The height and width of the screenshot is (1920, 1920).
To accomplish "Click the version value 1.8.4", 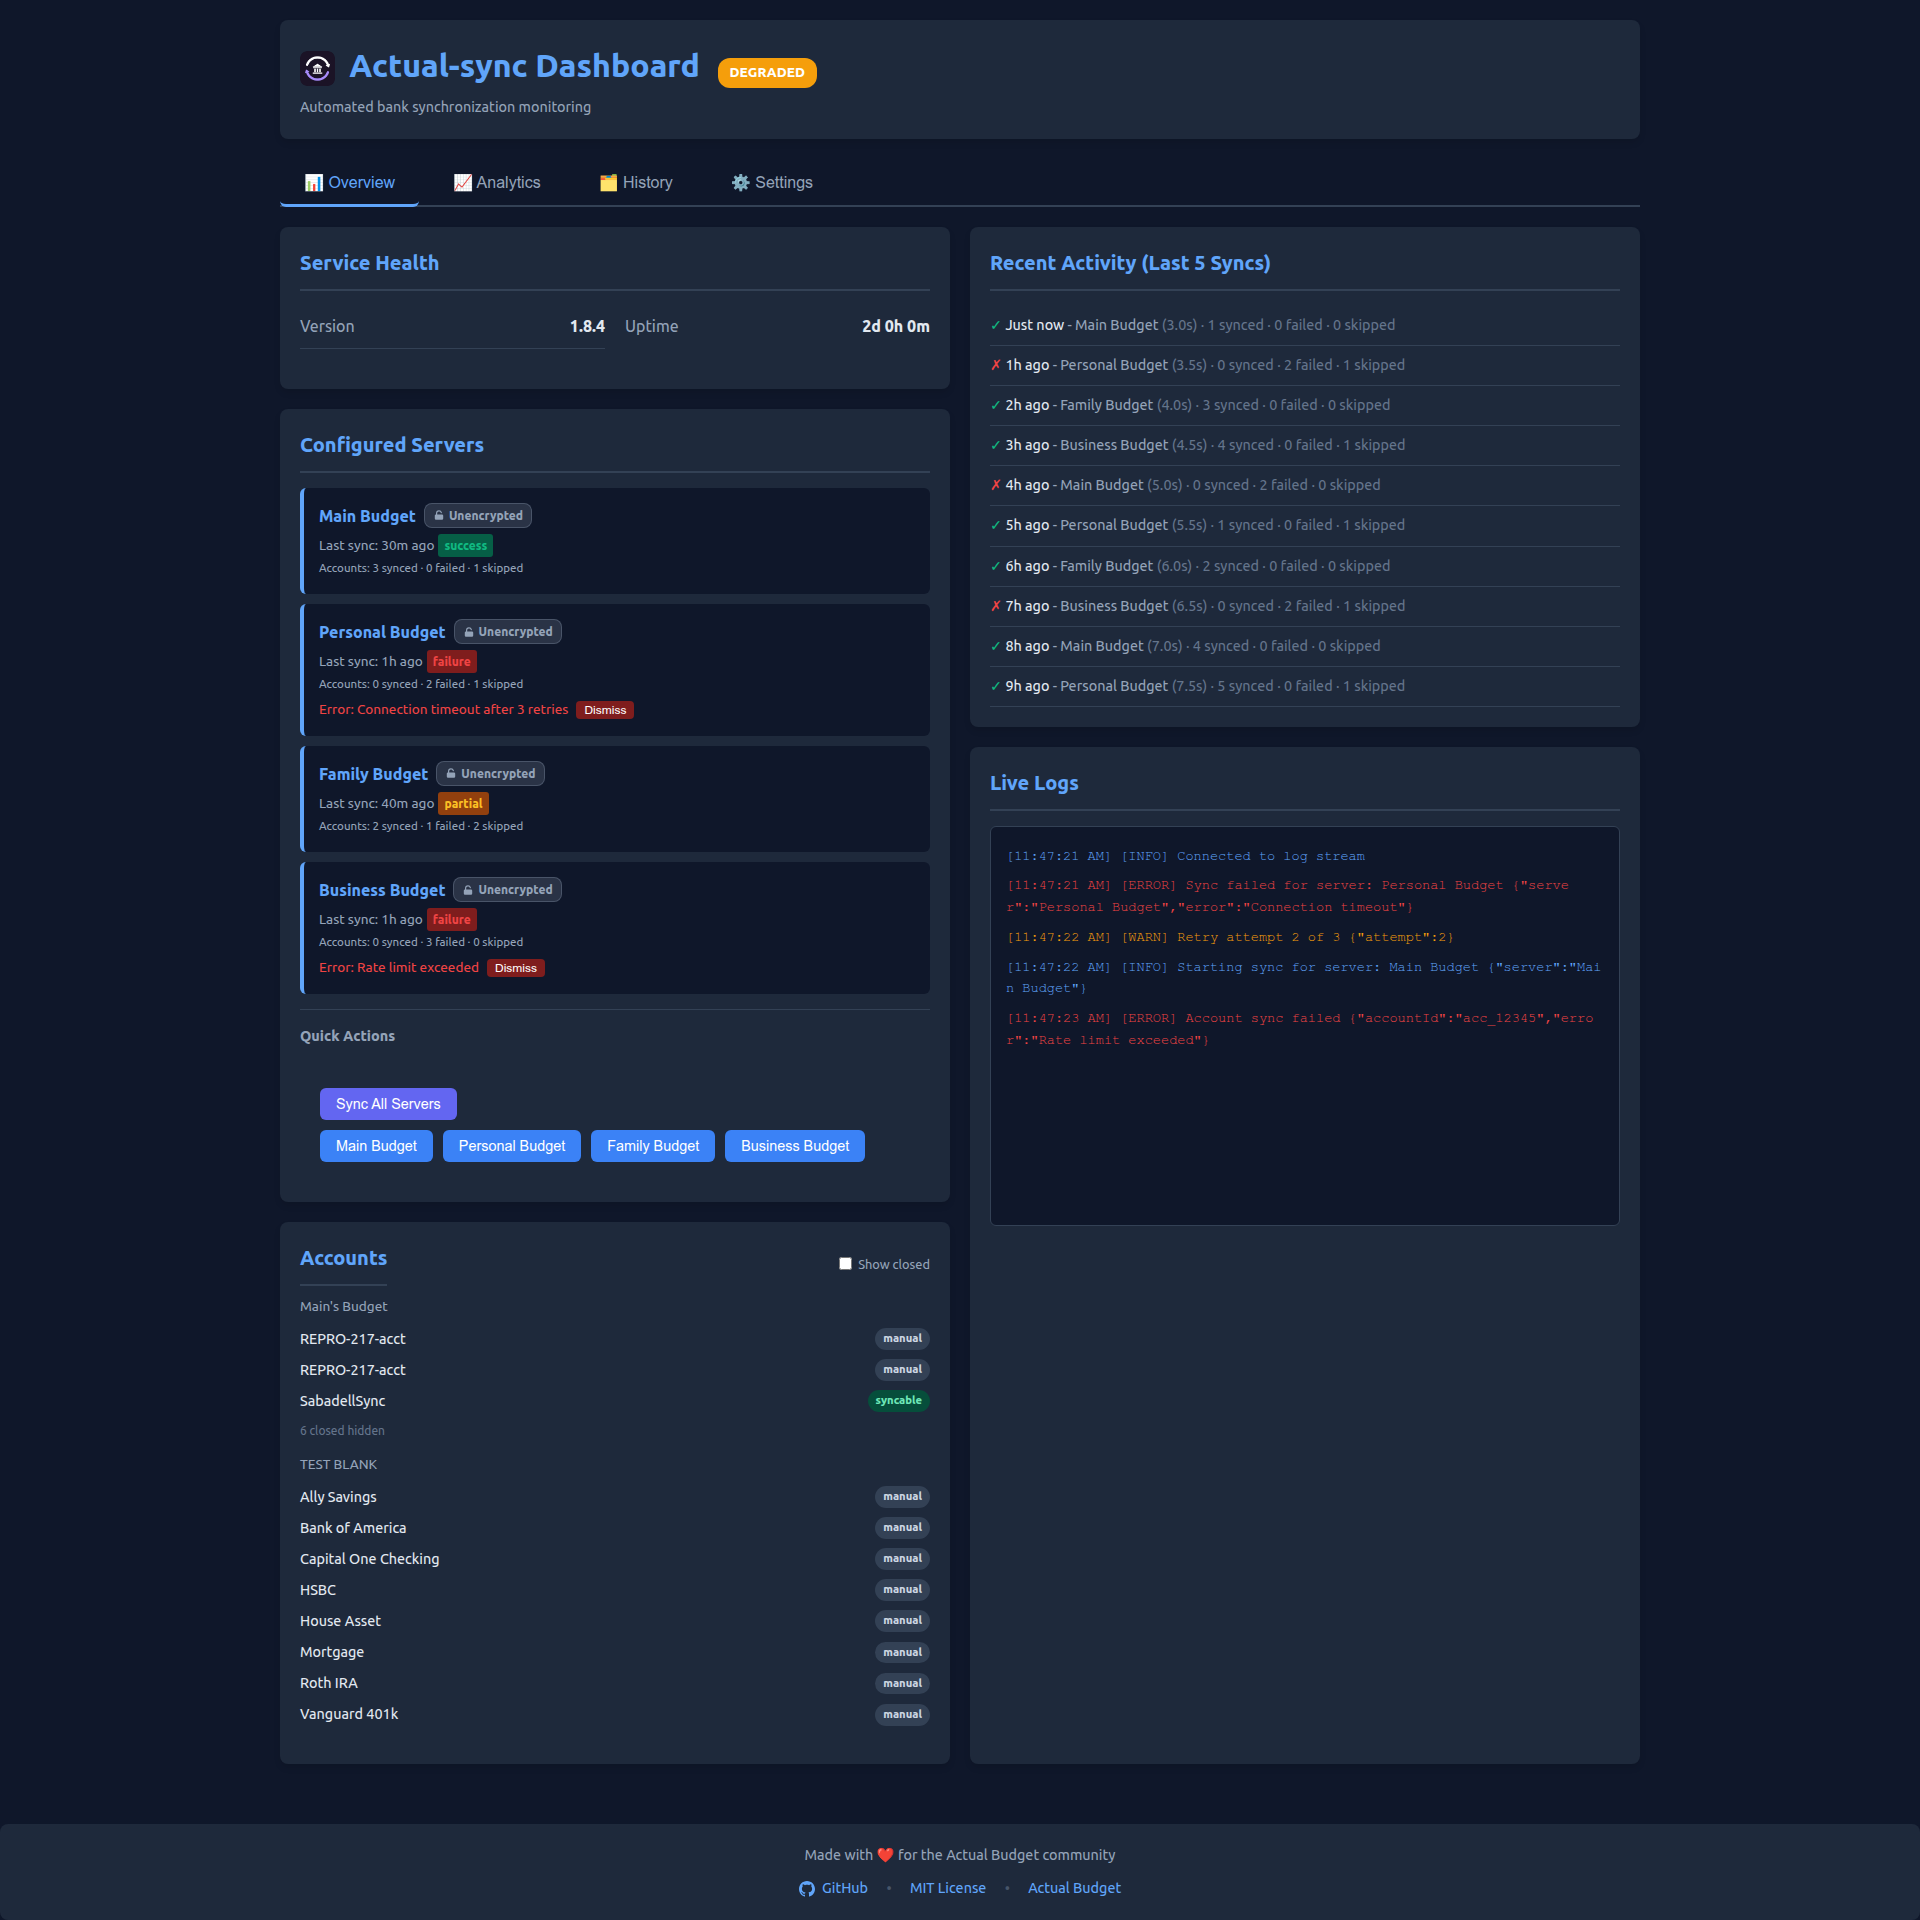I will tap(587, 326).
